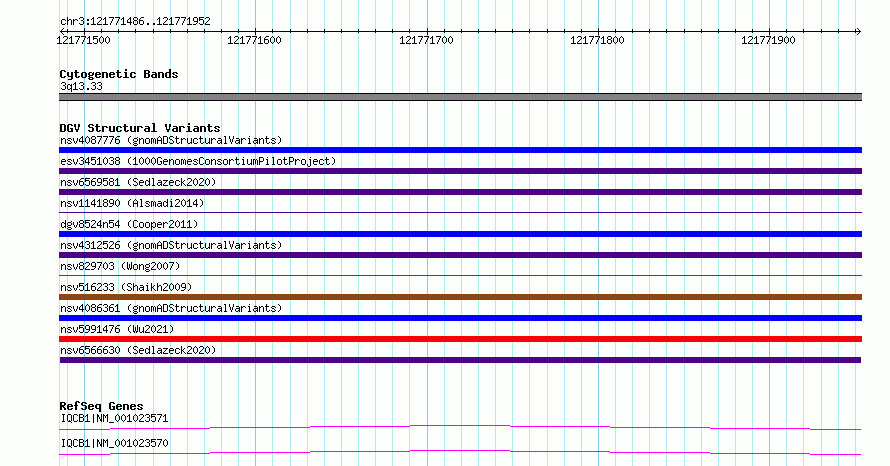Open variant label nsv4312526 (gnomADStructuralVariants)
Viewport: 890px width, 466px height.
coord(171,245)
